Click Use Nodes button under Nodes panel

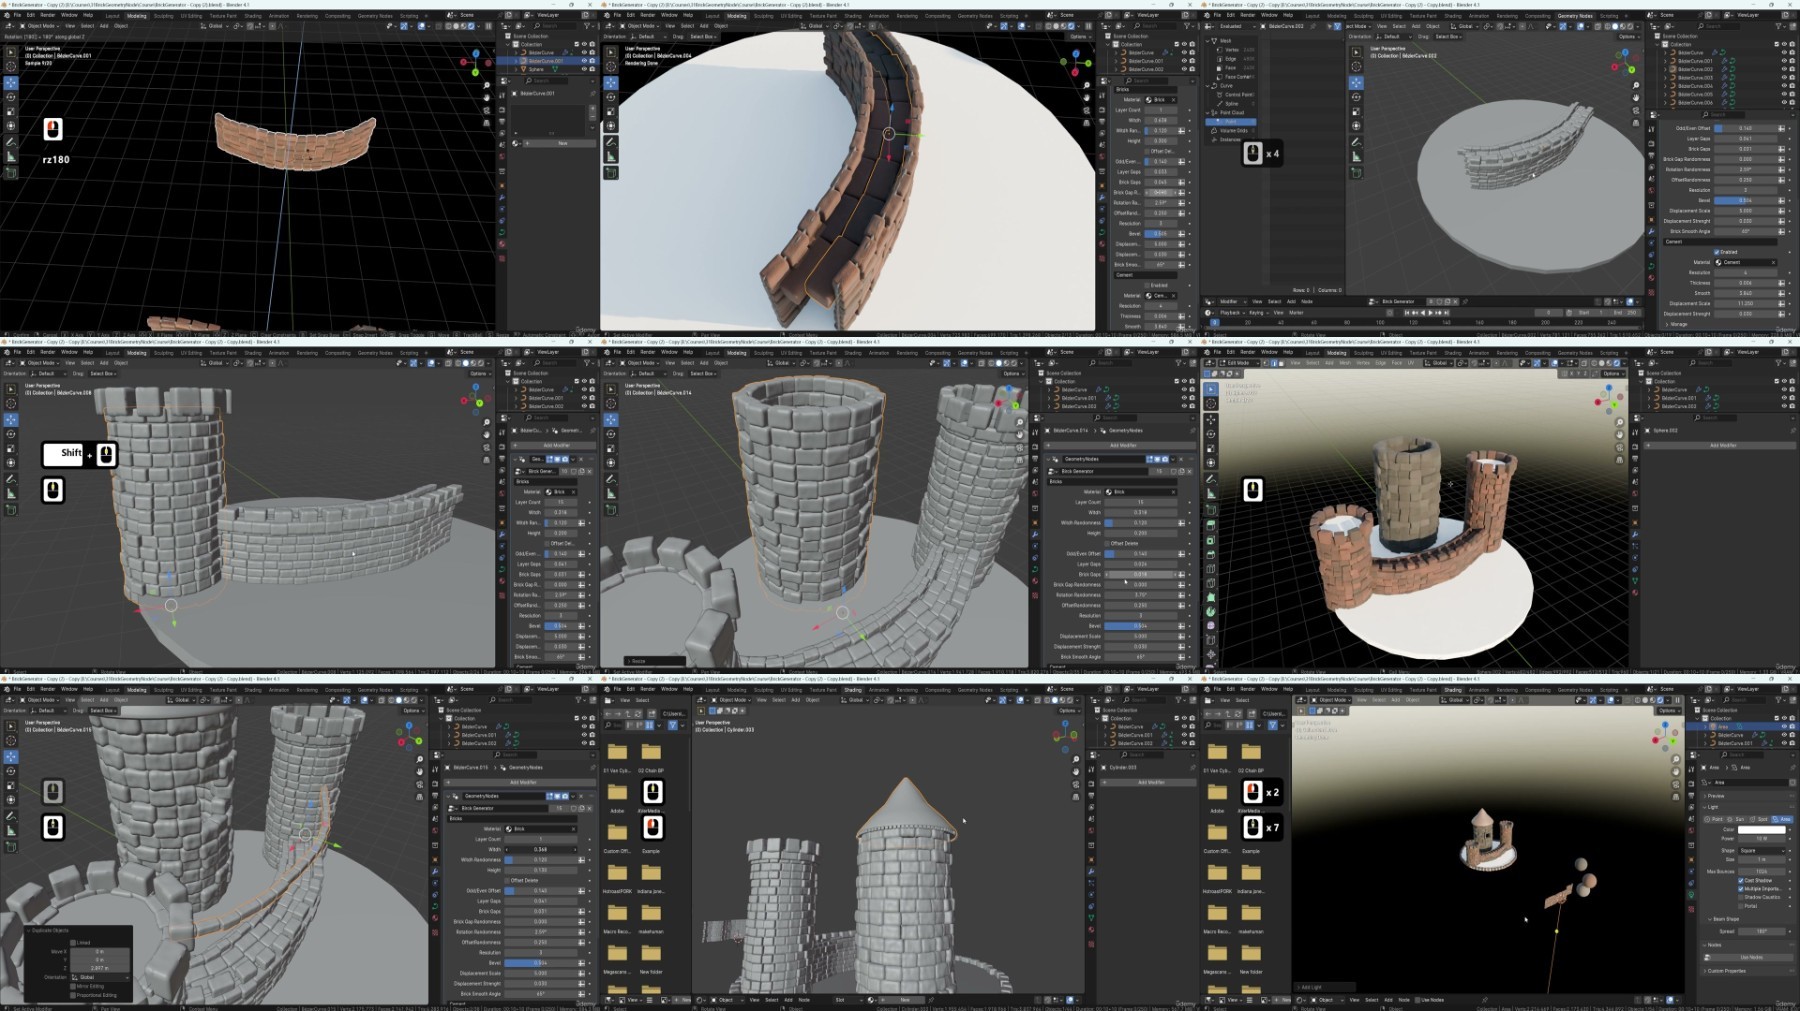(x=1750, y=957)
